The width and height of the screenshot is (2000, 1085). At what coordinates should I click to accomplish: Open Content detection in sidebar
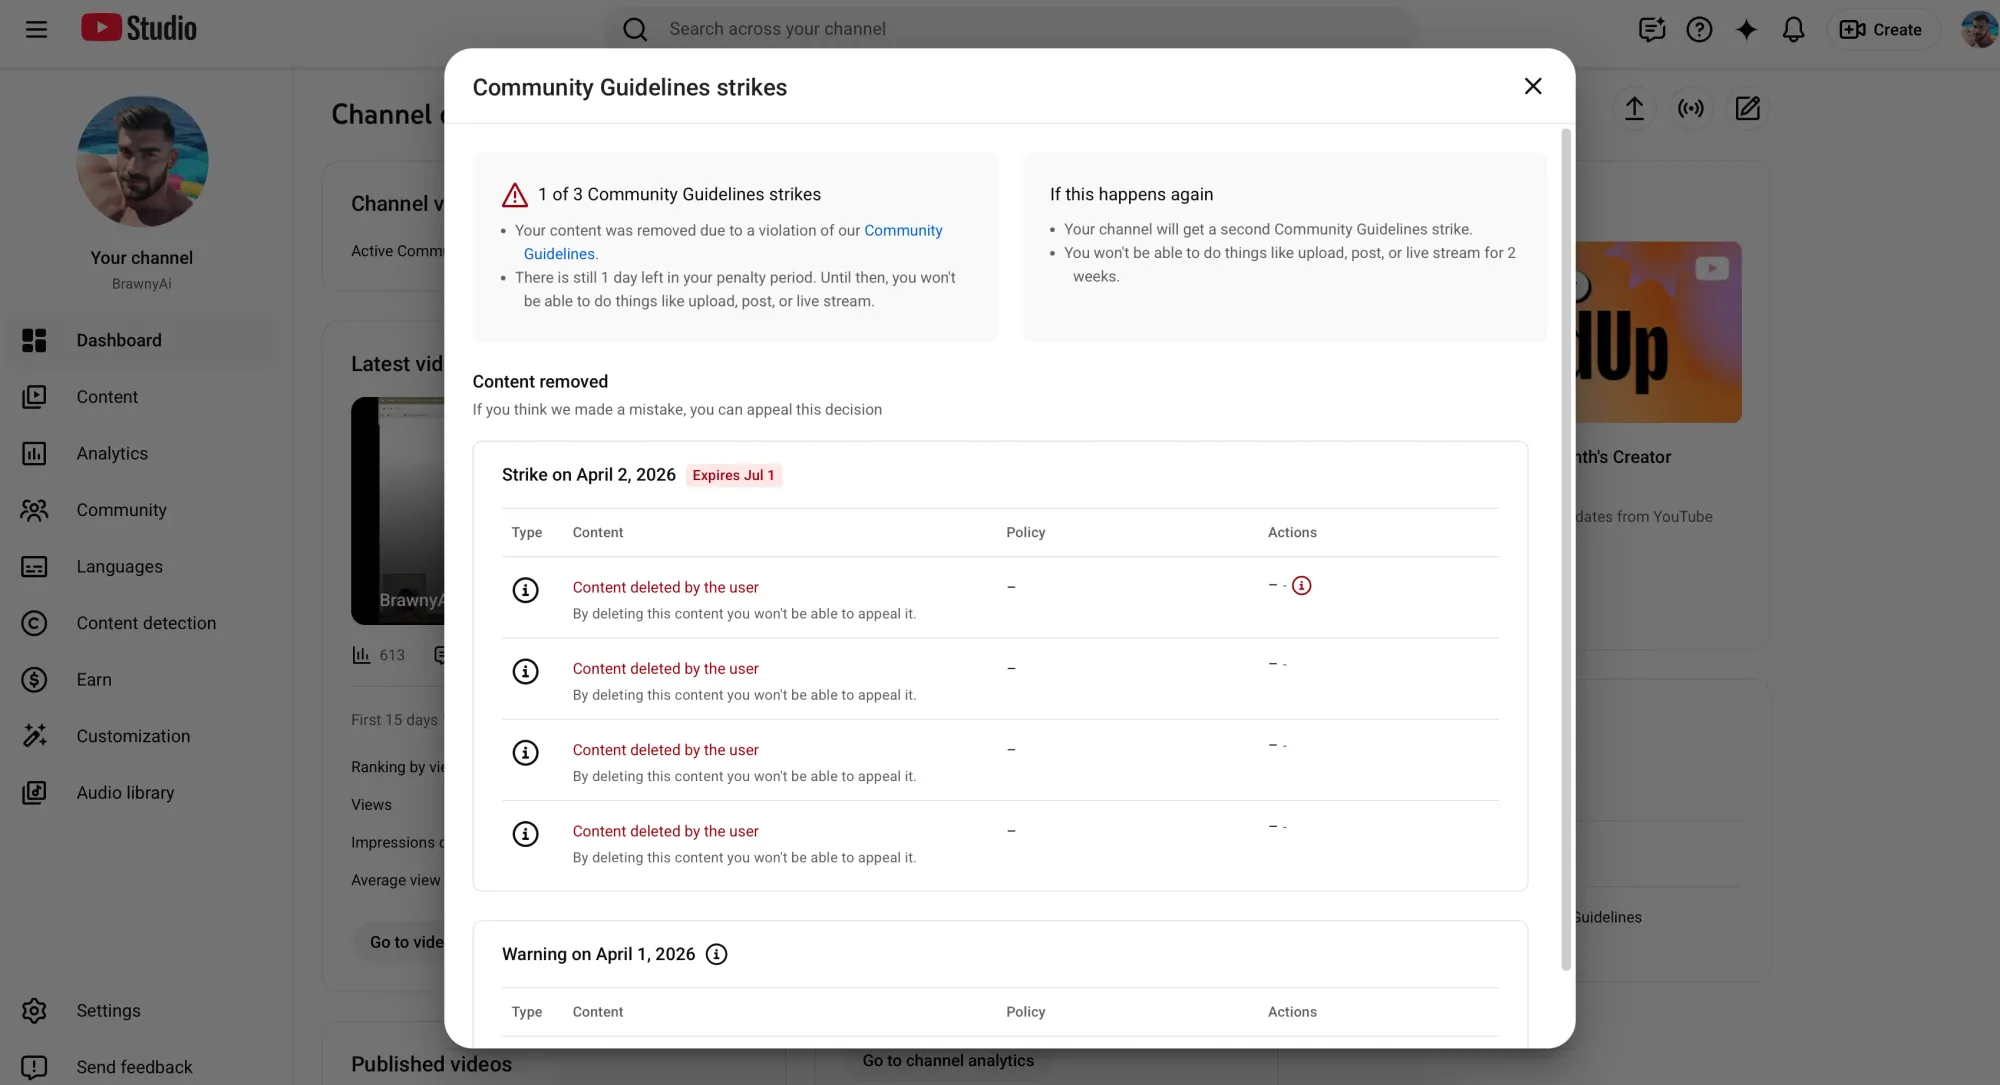pyautogui.click(x=145, y=623)
